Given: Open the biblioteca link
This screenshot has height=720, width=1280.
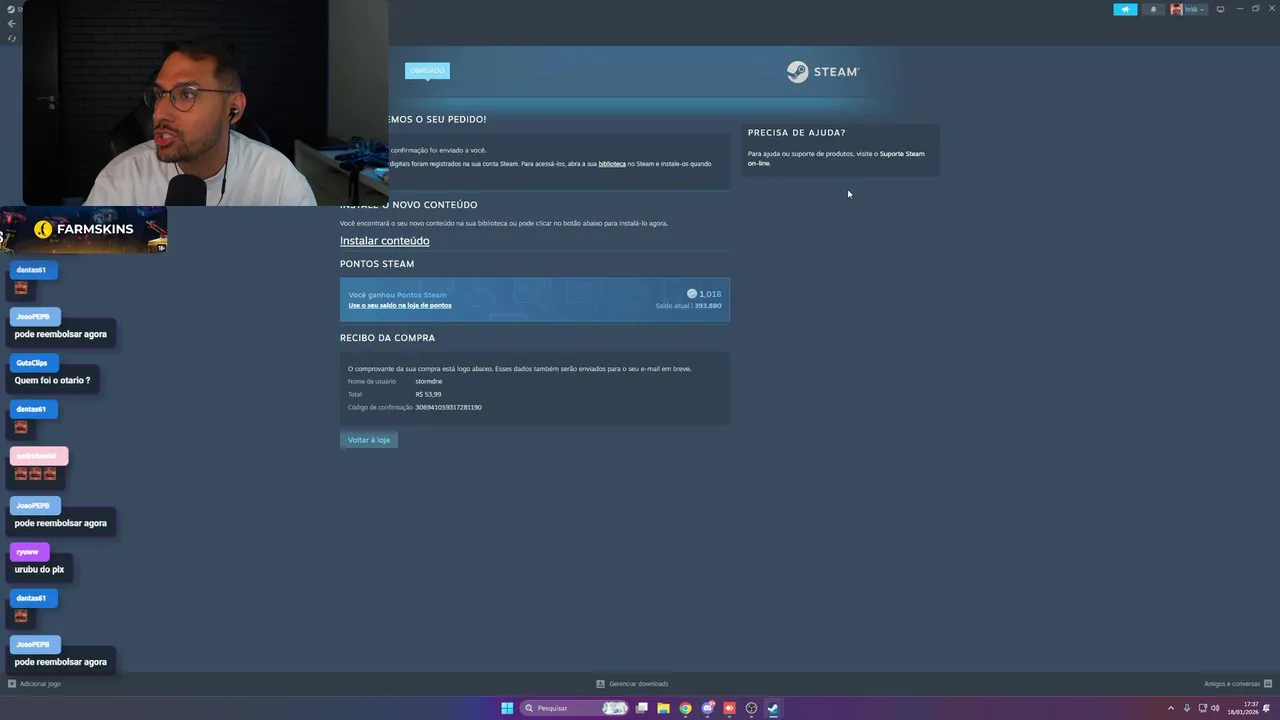Looking at the screenshot, I should (612, 164).
